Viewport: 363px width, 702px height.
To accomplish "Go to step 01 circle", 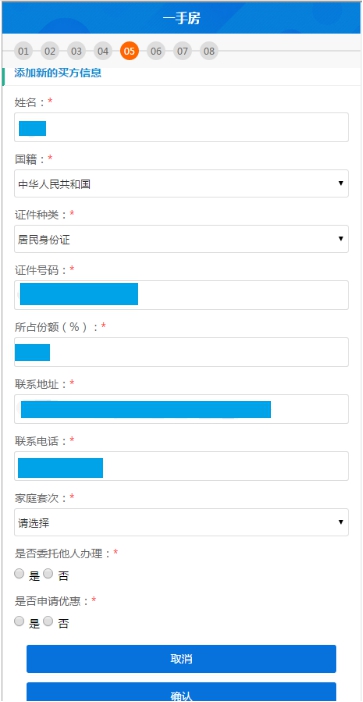I will pyautogui.click(x=23, y=51).
